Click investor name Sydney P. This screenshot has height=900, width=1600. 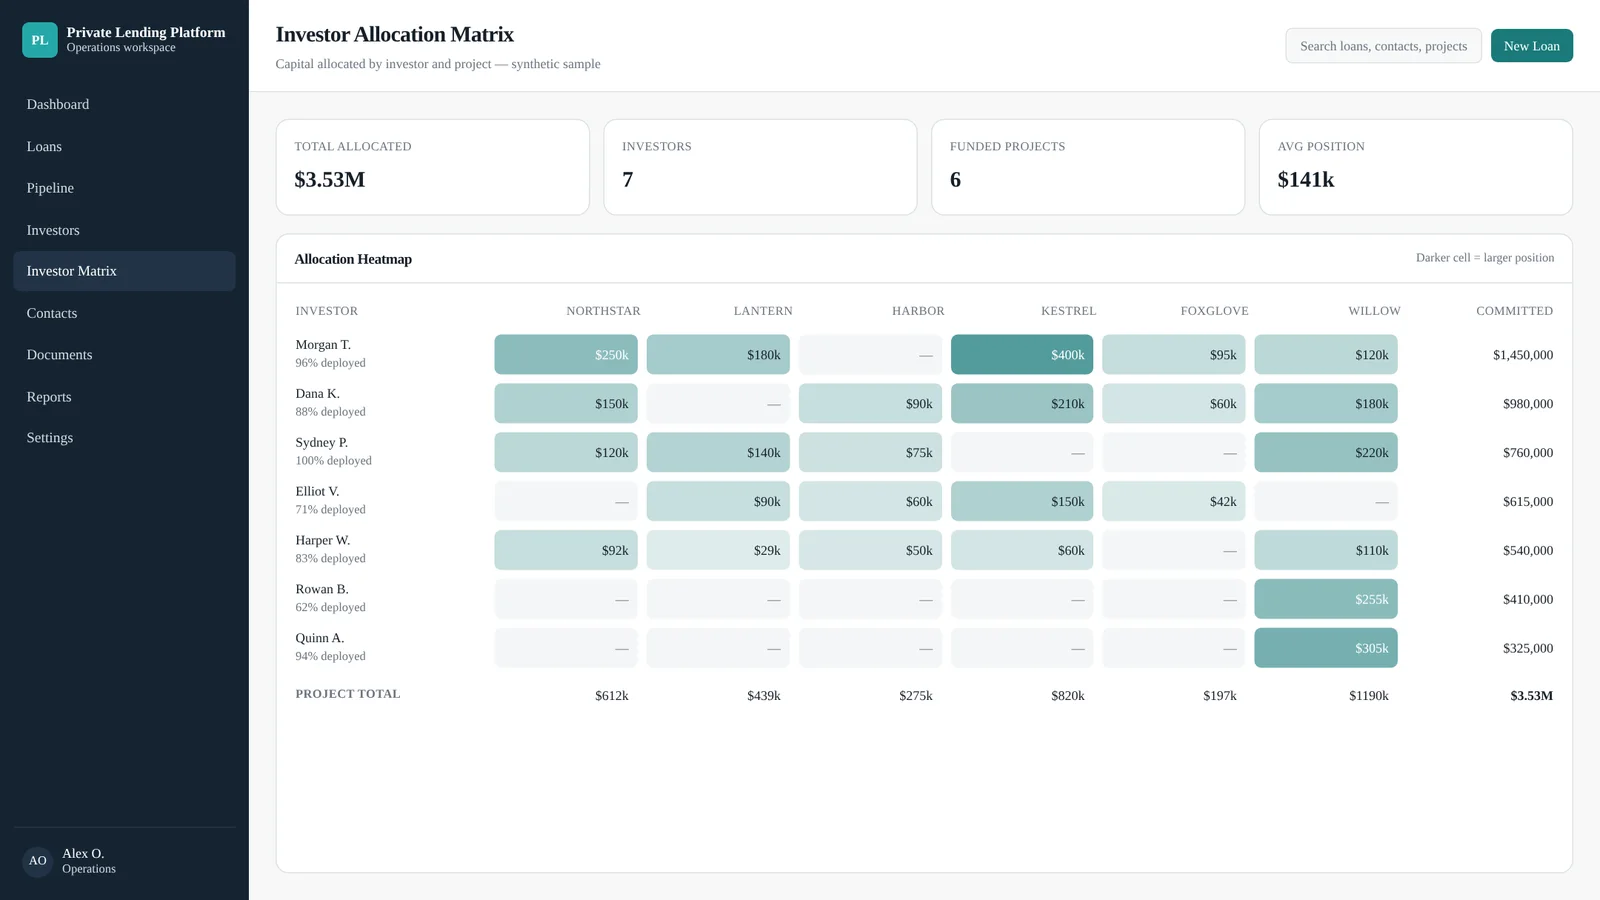pyautogui.click(x=322, y=443)
